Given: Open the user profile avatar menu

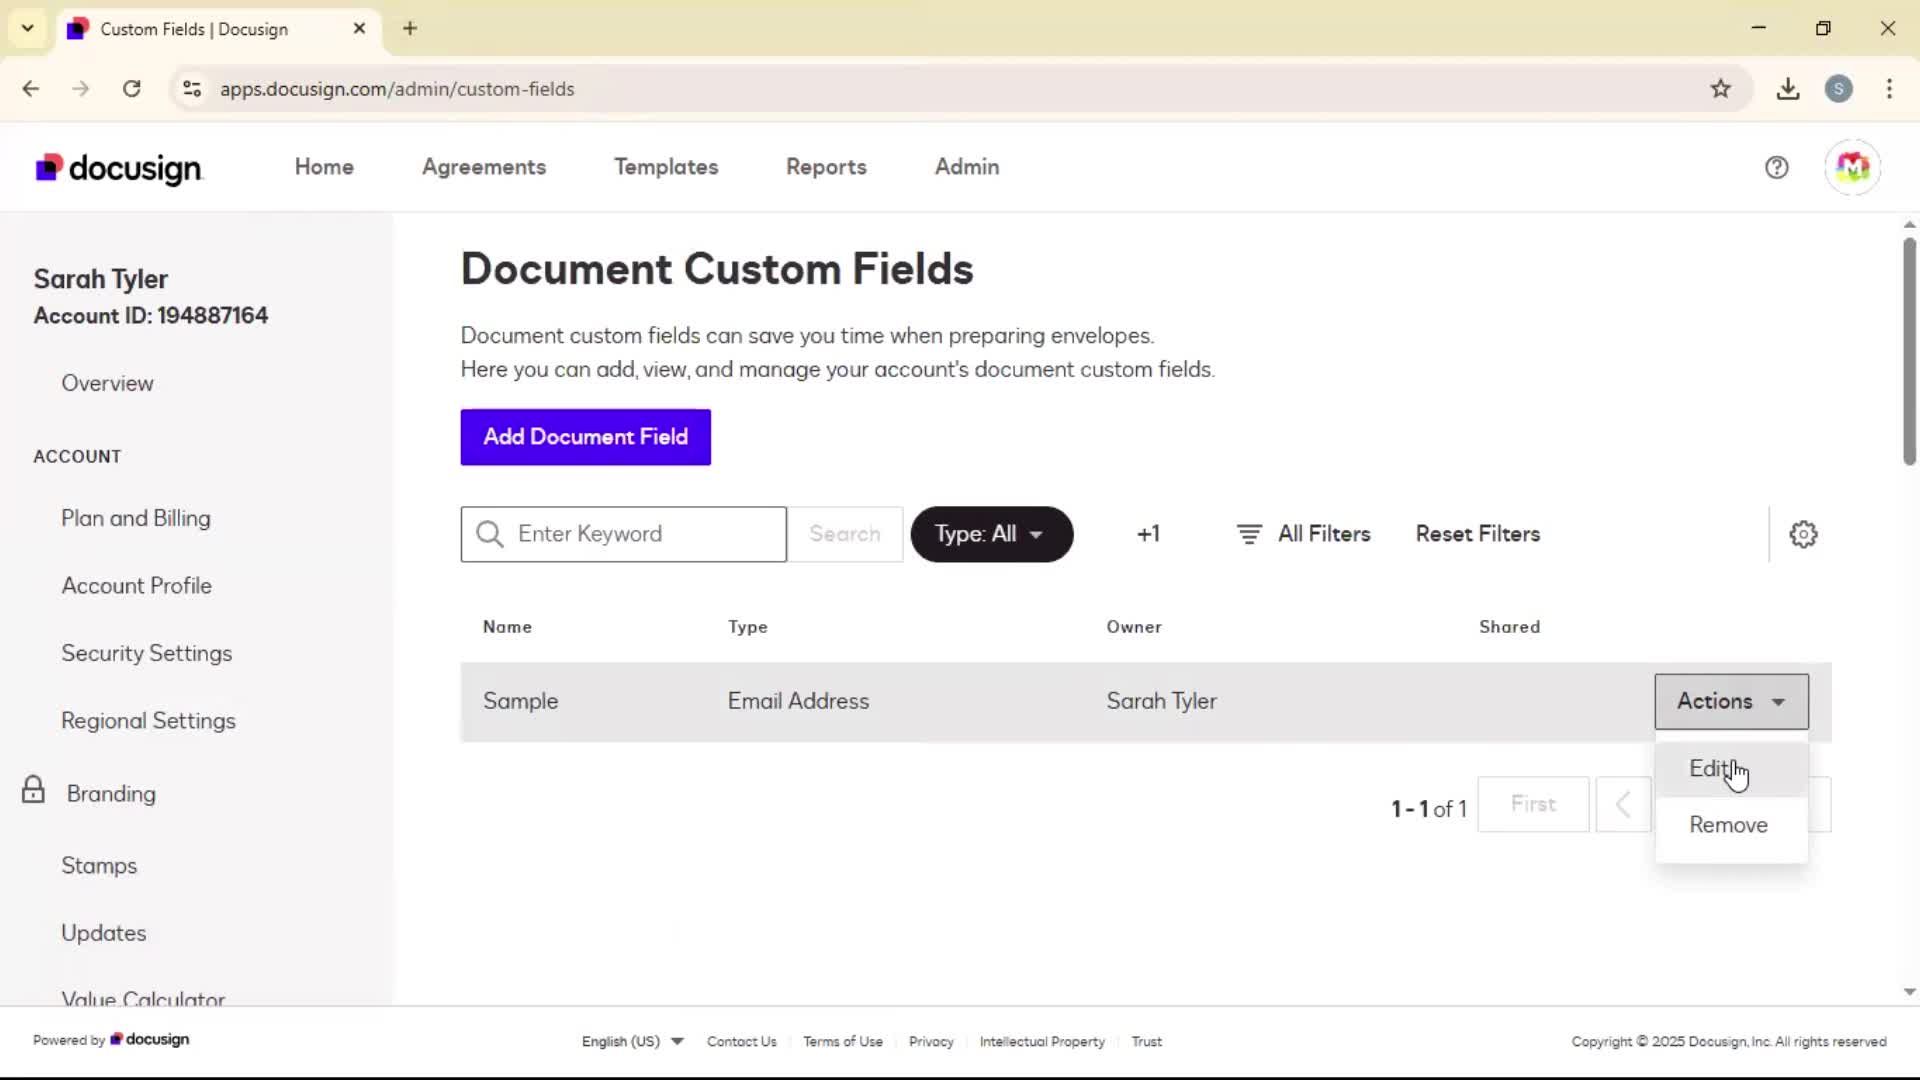Looking at the screenshot, I should [1852, 168].
